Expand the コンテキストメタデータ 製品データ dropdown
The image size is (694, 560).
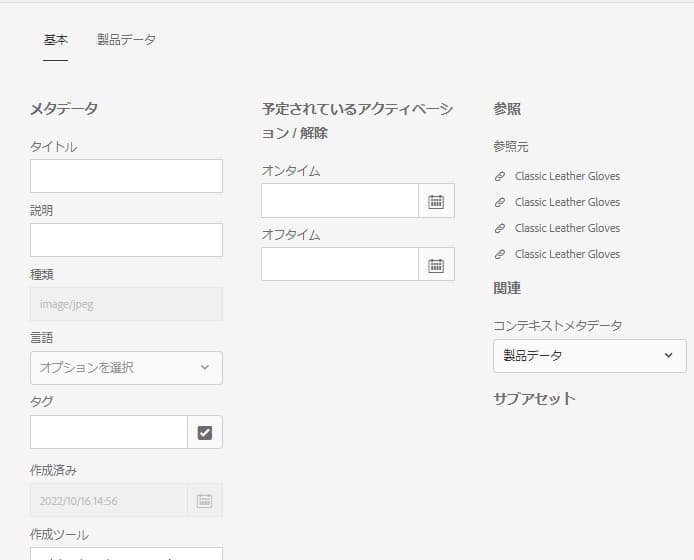[x=590, y=355]
